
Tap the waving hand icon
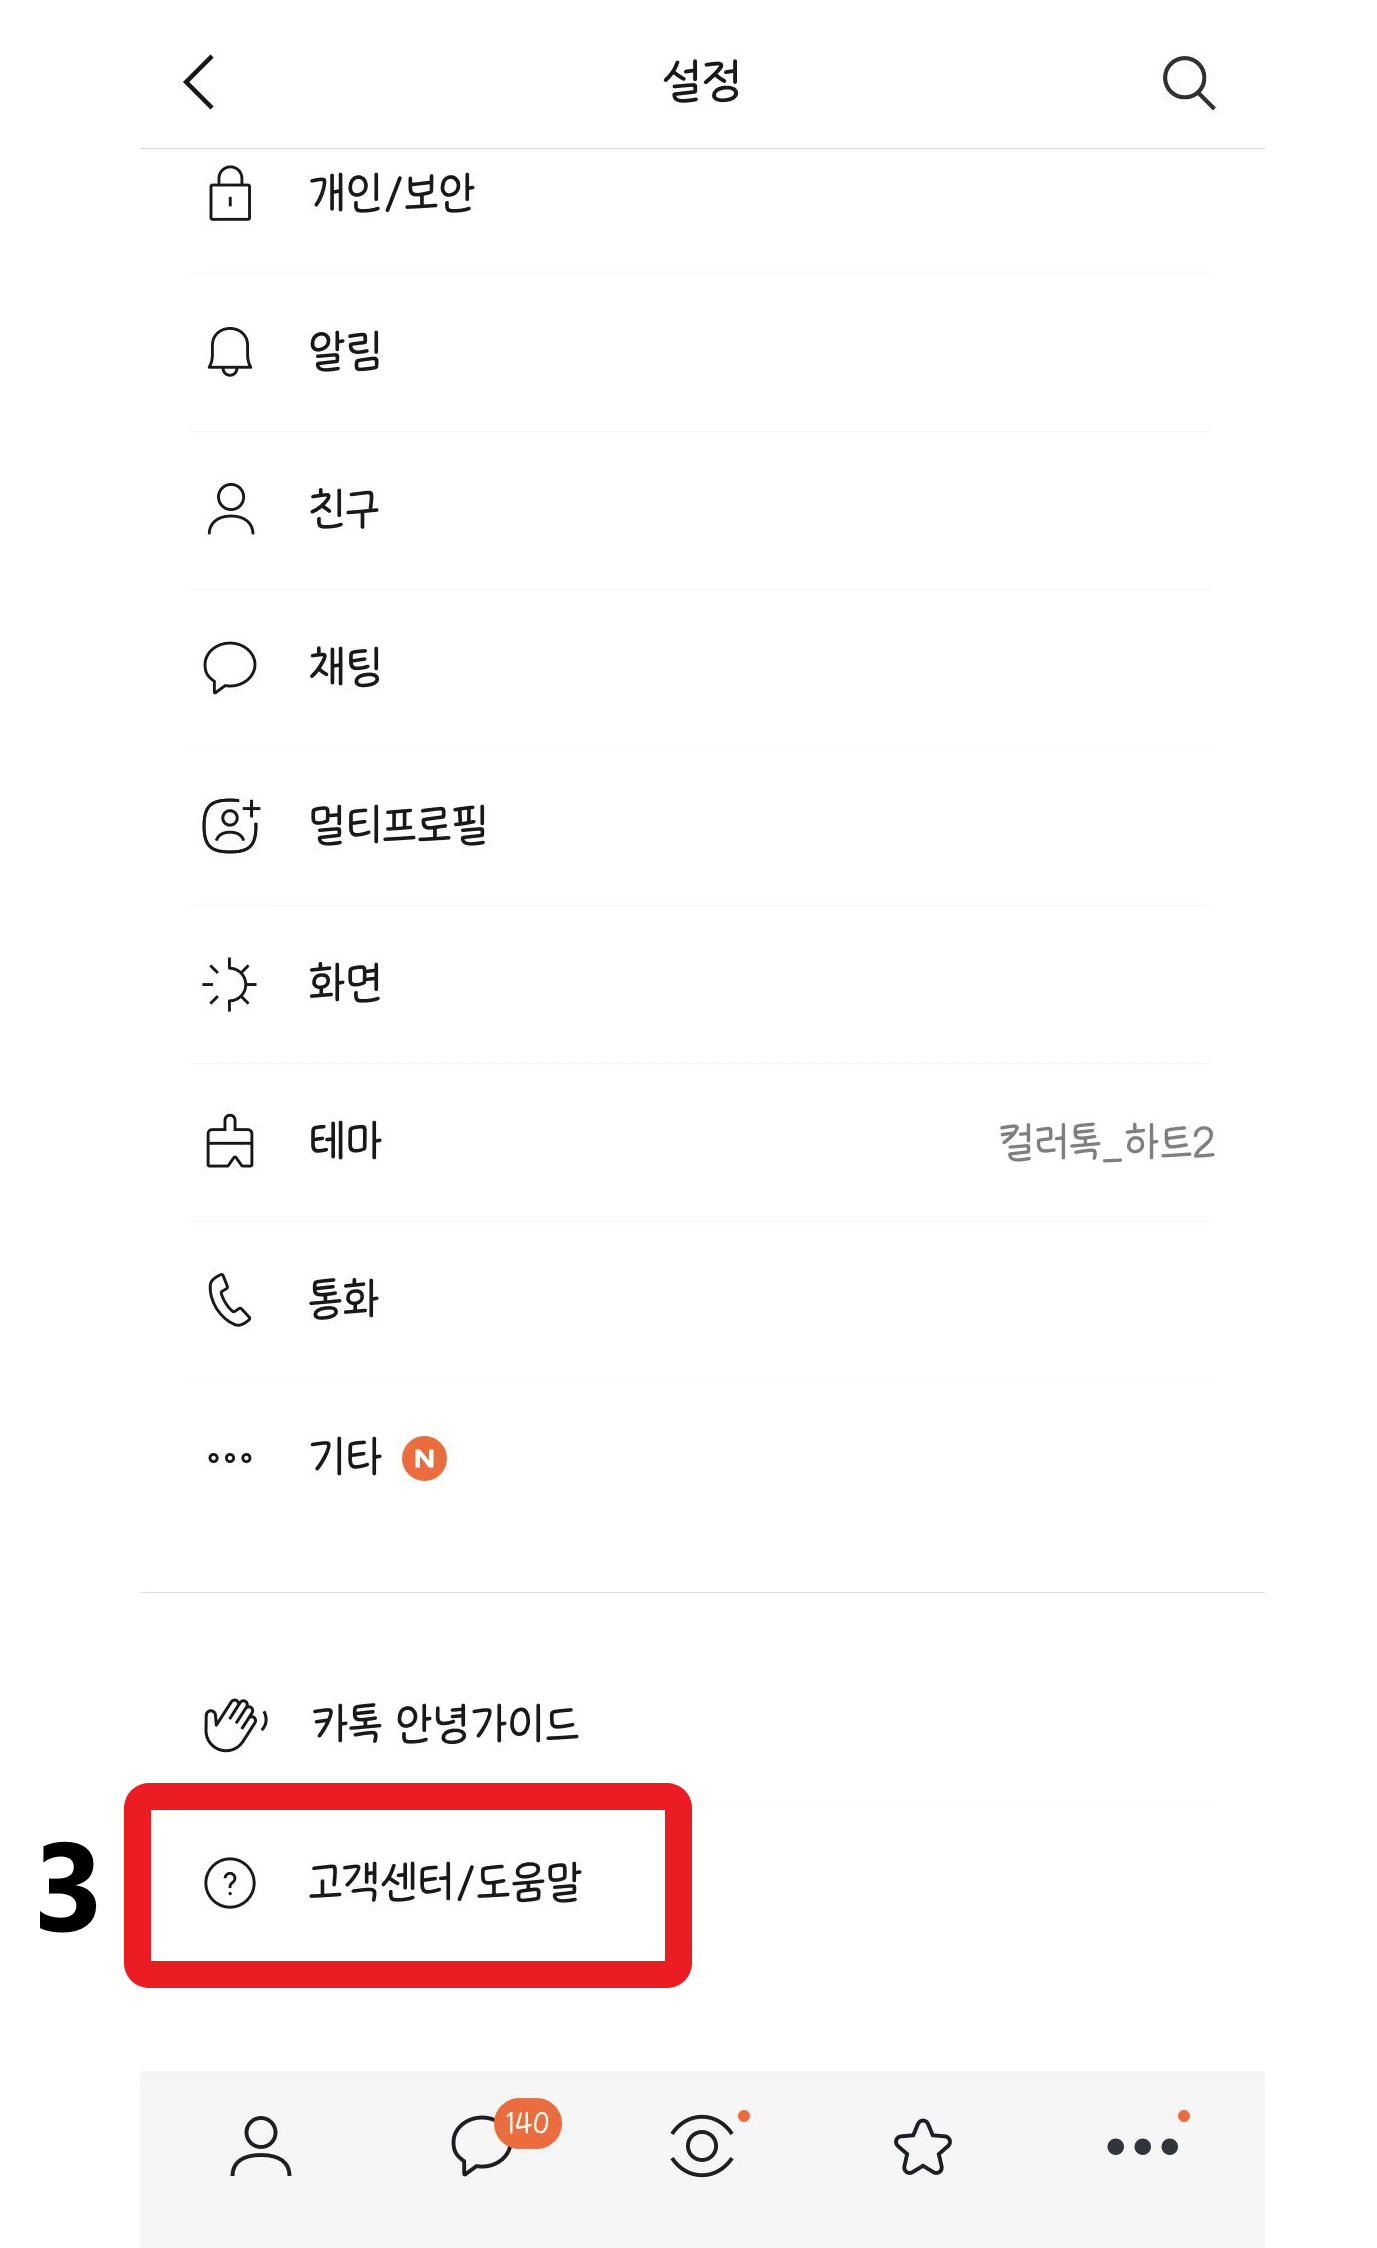[x=234, y=1723]
